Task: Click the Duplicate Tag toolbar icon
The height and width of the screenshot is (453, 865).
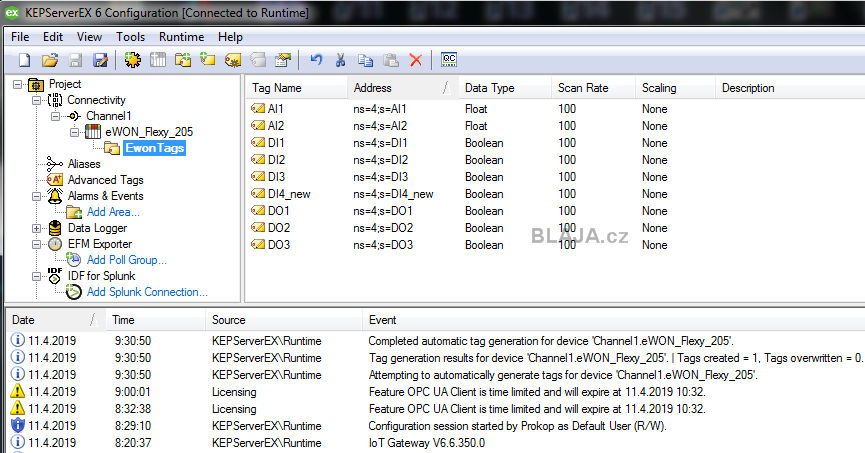Action: (x=258, y=60)
